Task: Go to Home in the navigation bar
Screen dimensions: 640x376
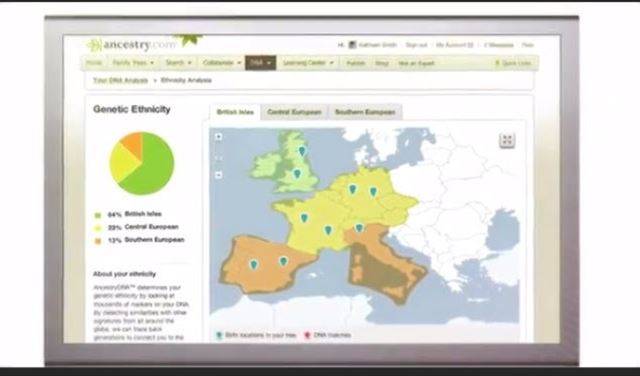Action: (94, 63)
